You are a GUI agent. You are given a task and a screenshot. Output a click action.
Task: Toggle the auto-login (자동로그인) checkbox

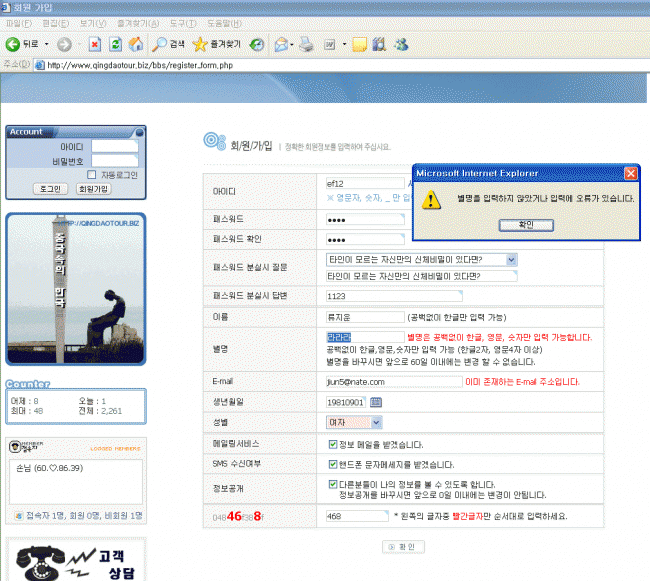tap(92, 174)
